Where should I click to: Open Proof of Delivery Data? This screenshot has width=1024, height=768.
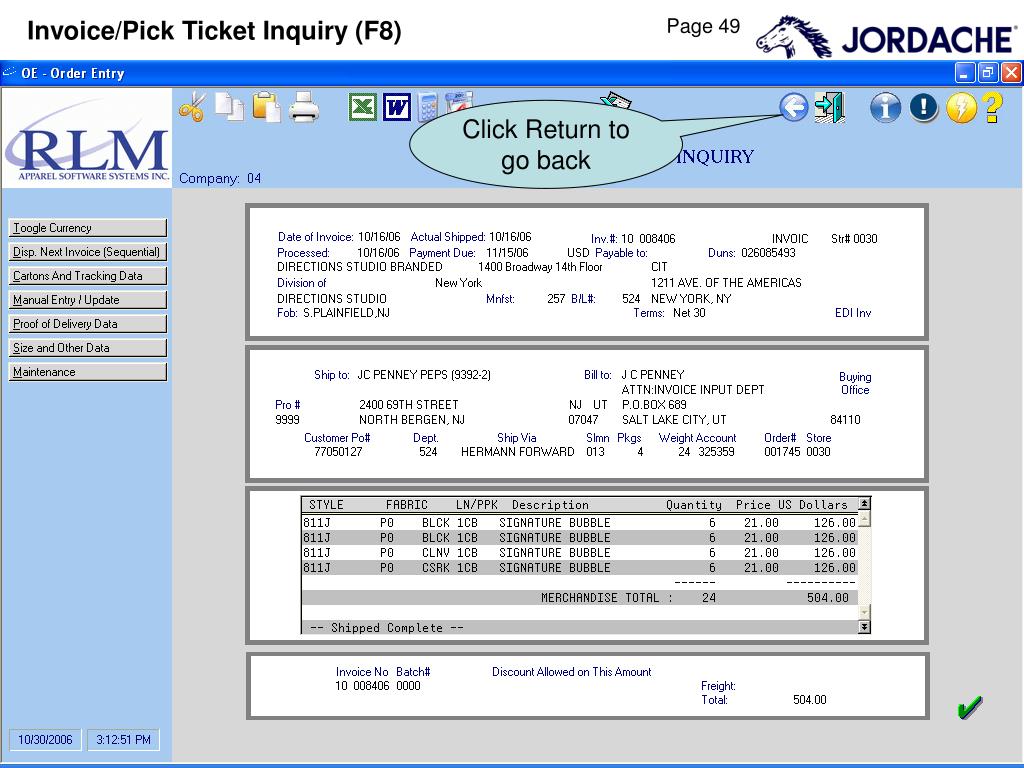pyautogui.click(x=88, y=324)
